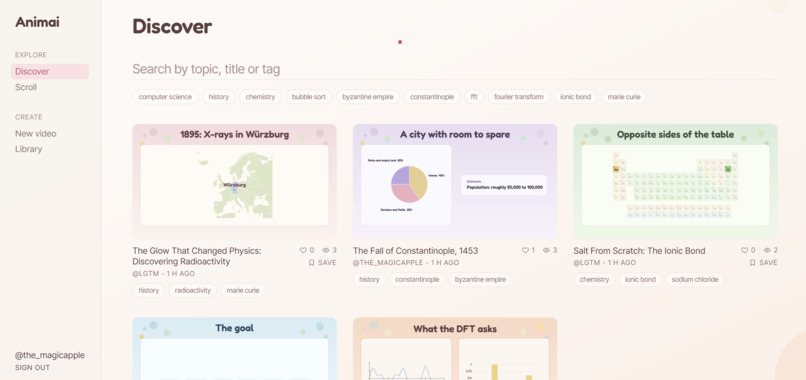
Task: Filter by the fft tag
Action: [x=474, y=97]
